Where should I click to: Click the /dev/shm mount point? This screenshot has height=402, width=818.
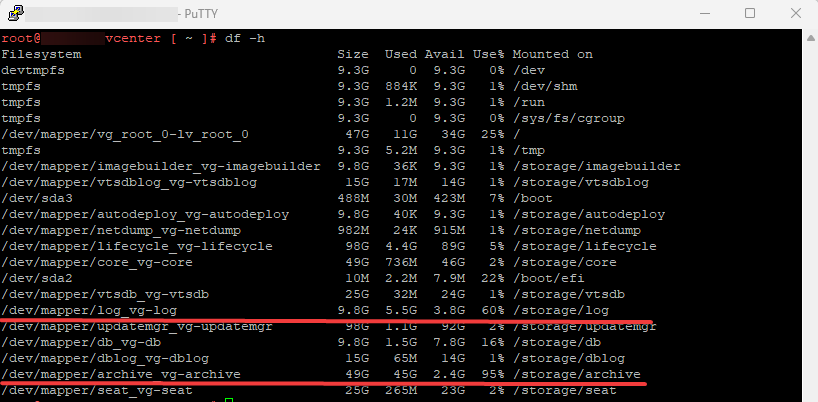545,87
